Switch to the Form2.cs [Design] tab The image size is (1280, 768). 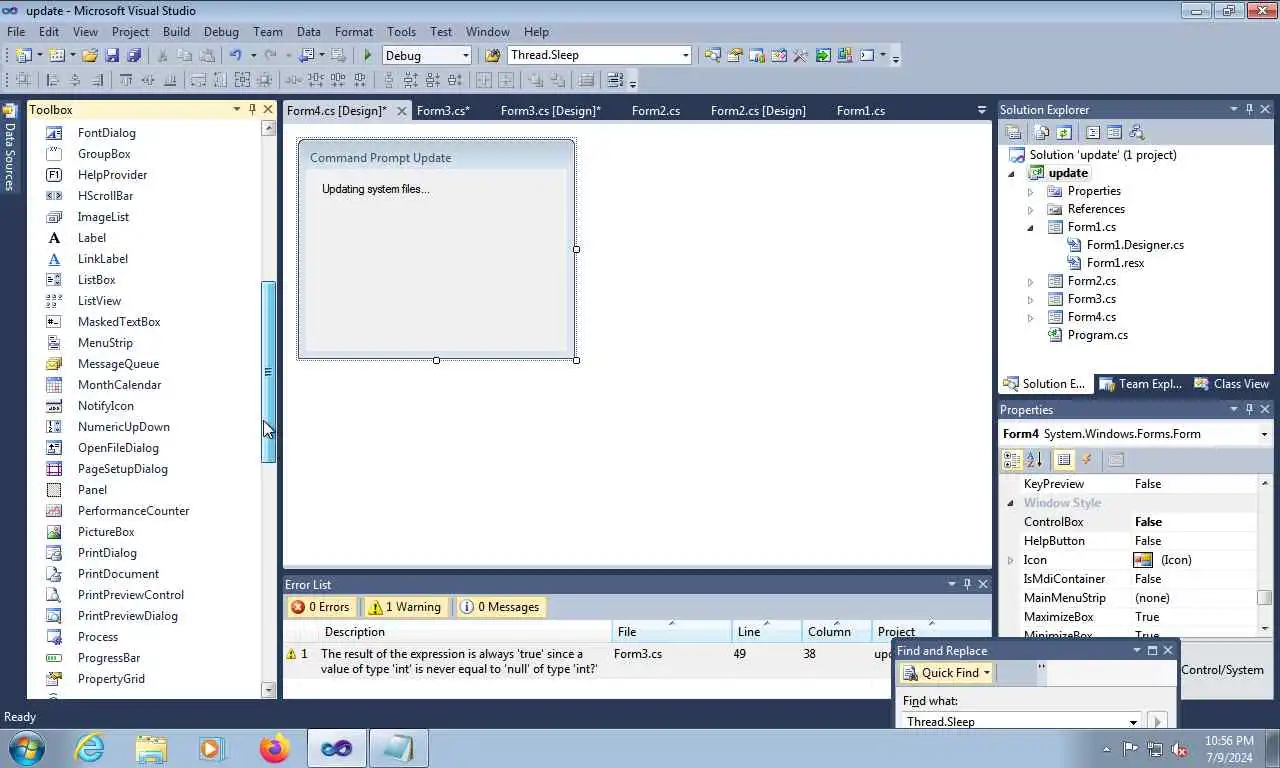click(x=758, y=111)
